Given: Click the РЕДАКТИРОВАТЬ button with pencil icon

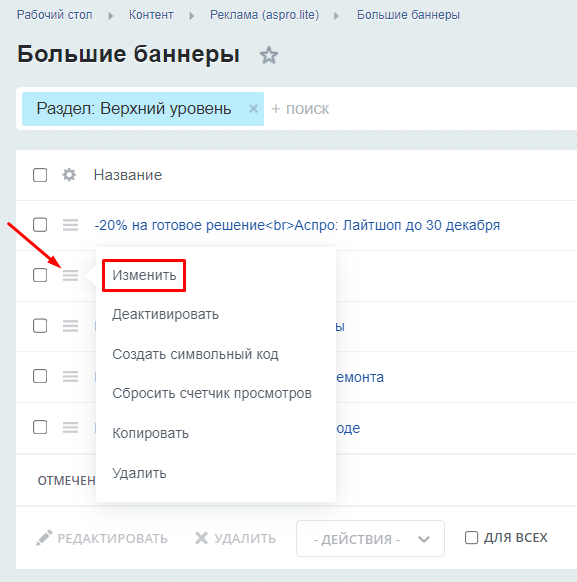Looking at the screenshot, I should [102, 538].
